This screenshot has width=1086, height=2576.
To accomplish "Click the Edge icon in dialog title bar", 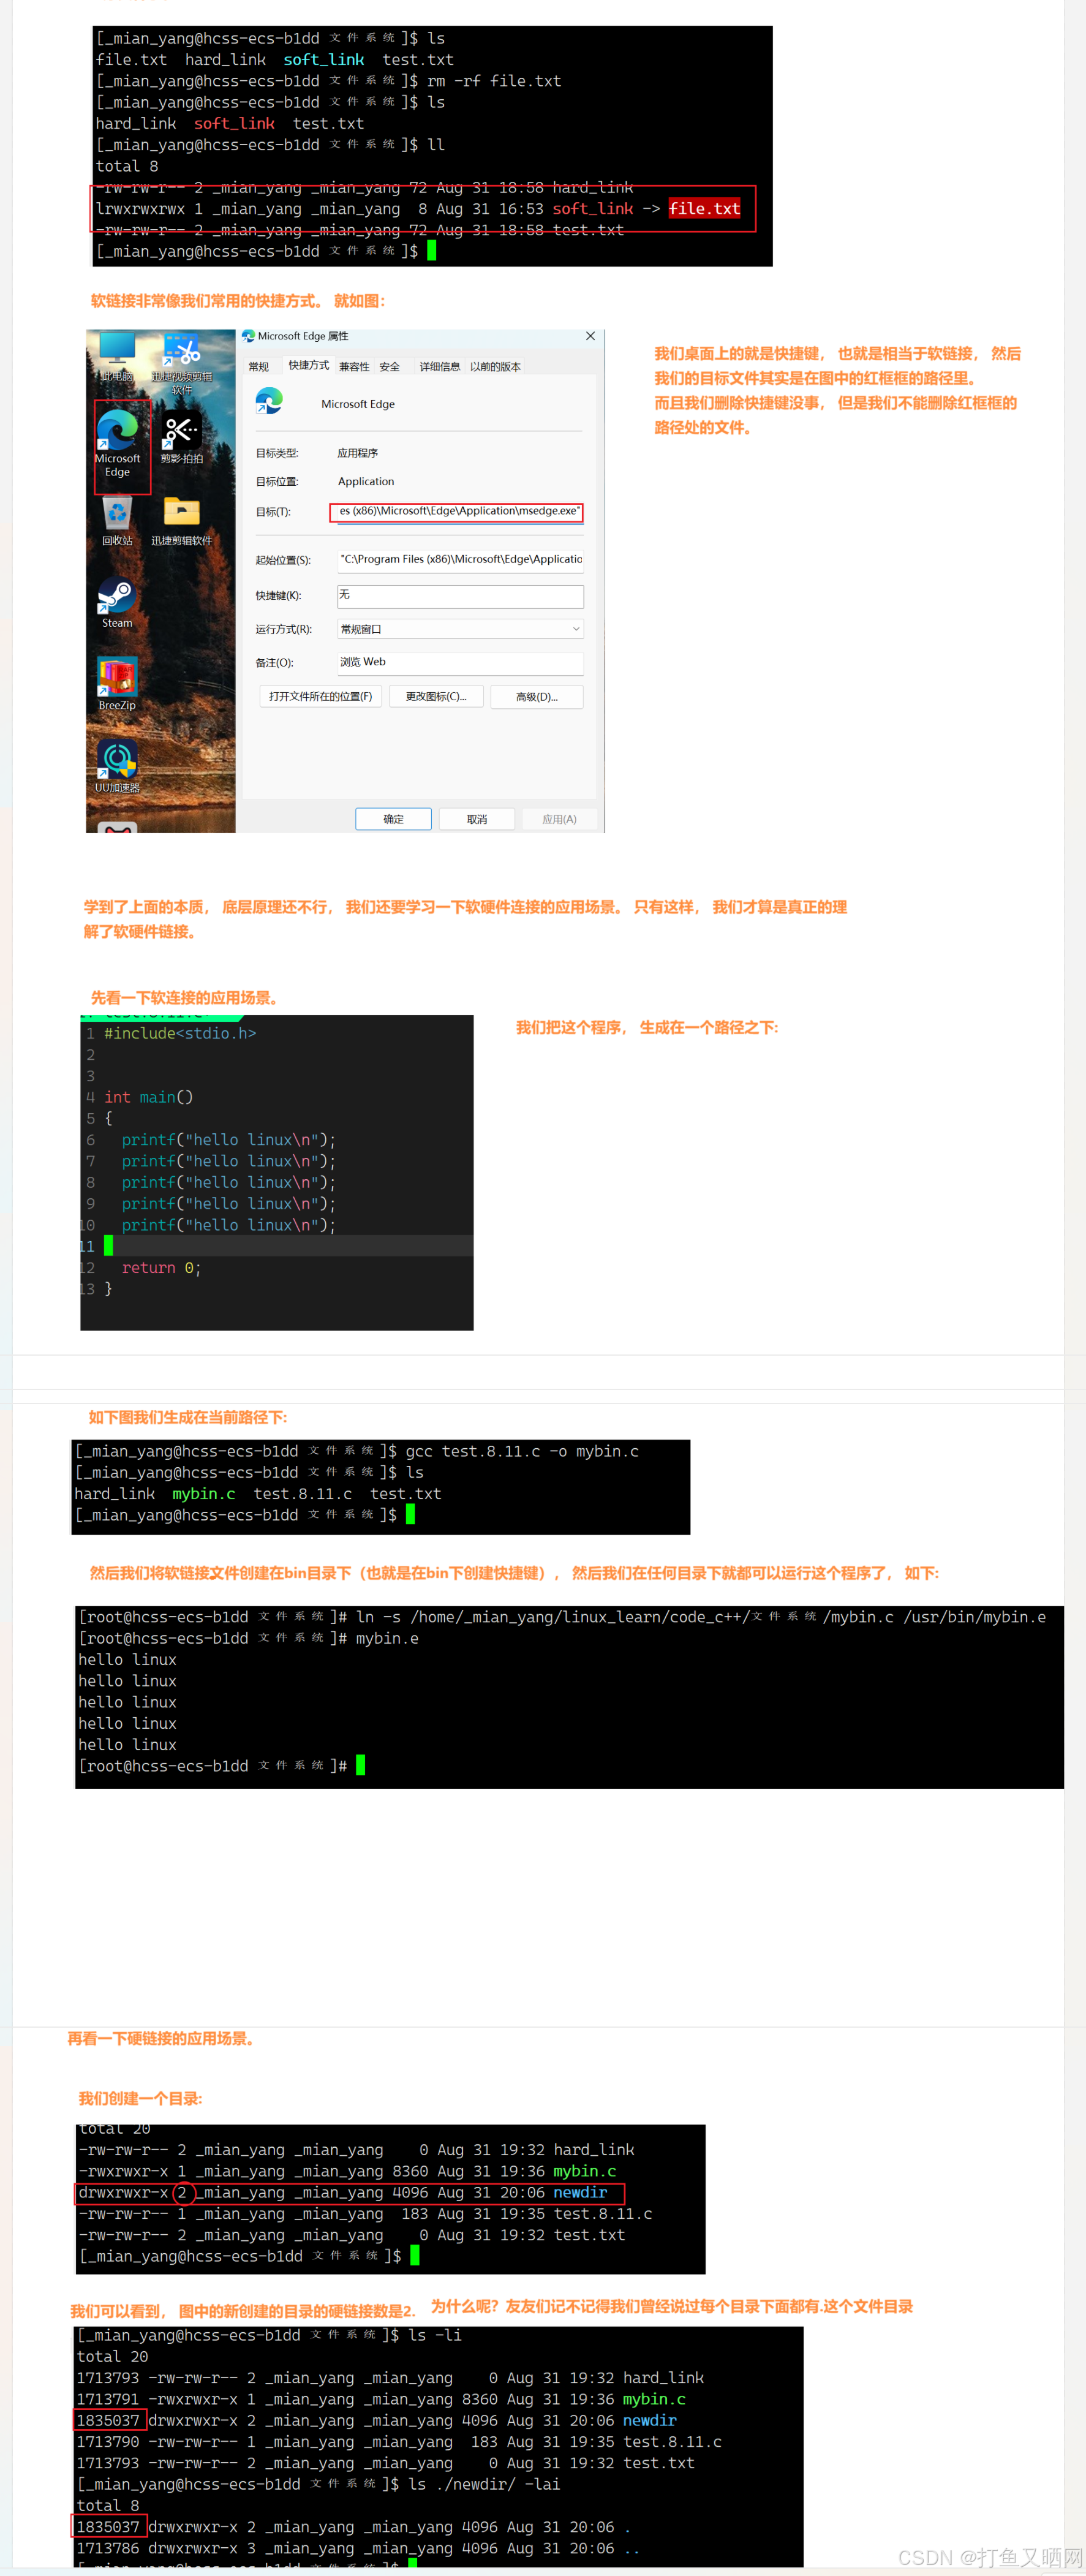I will pyautogui.click(x=248, y=336).
